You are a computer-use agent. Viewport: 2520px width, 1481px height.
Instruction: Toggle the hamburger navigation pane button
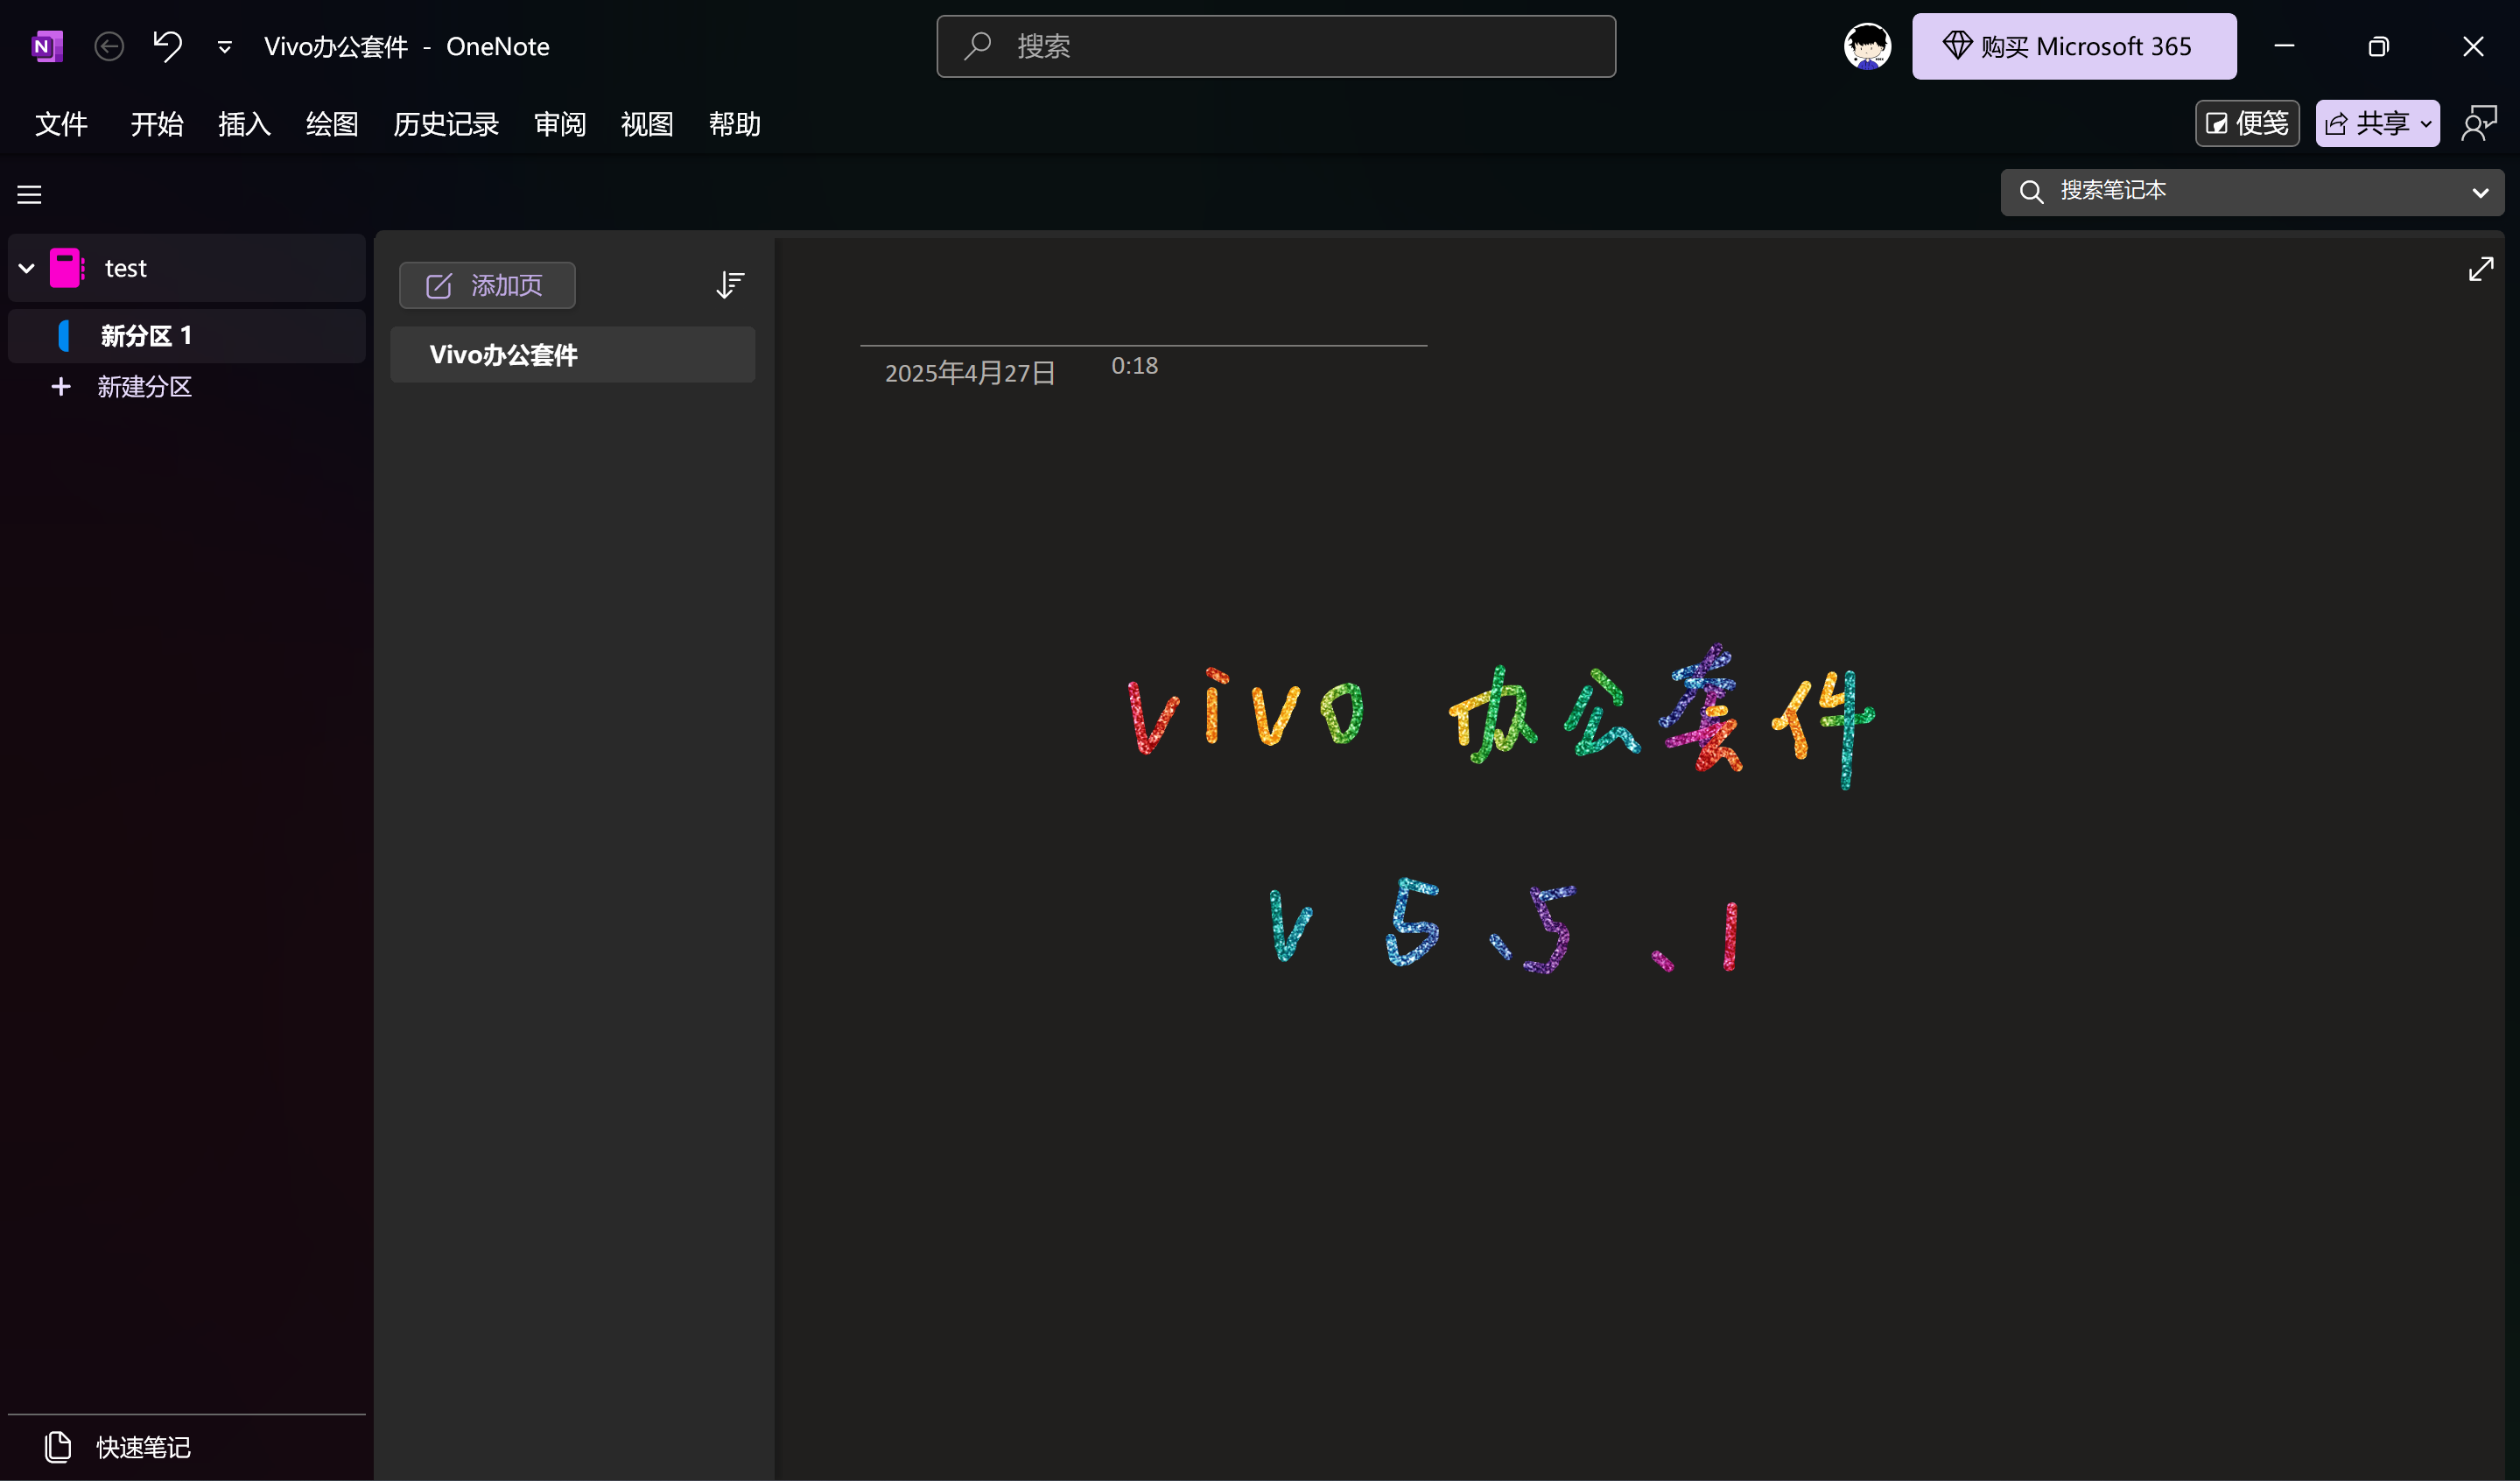pyautogui.click(x=29, y=194)
